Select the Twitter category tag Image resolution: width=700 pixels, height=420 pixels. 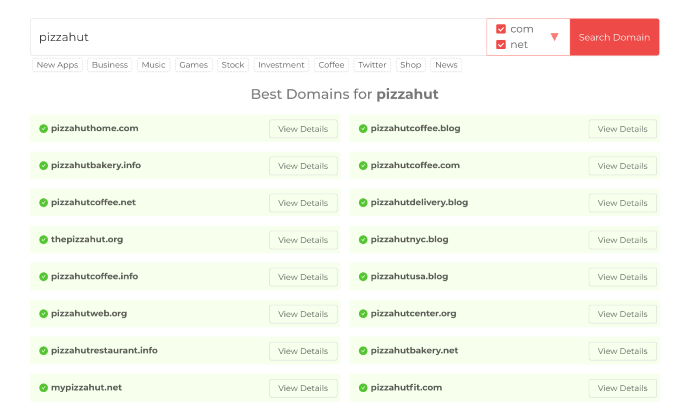(372, 65)
